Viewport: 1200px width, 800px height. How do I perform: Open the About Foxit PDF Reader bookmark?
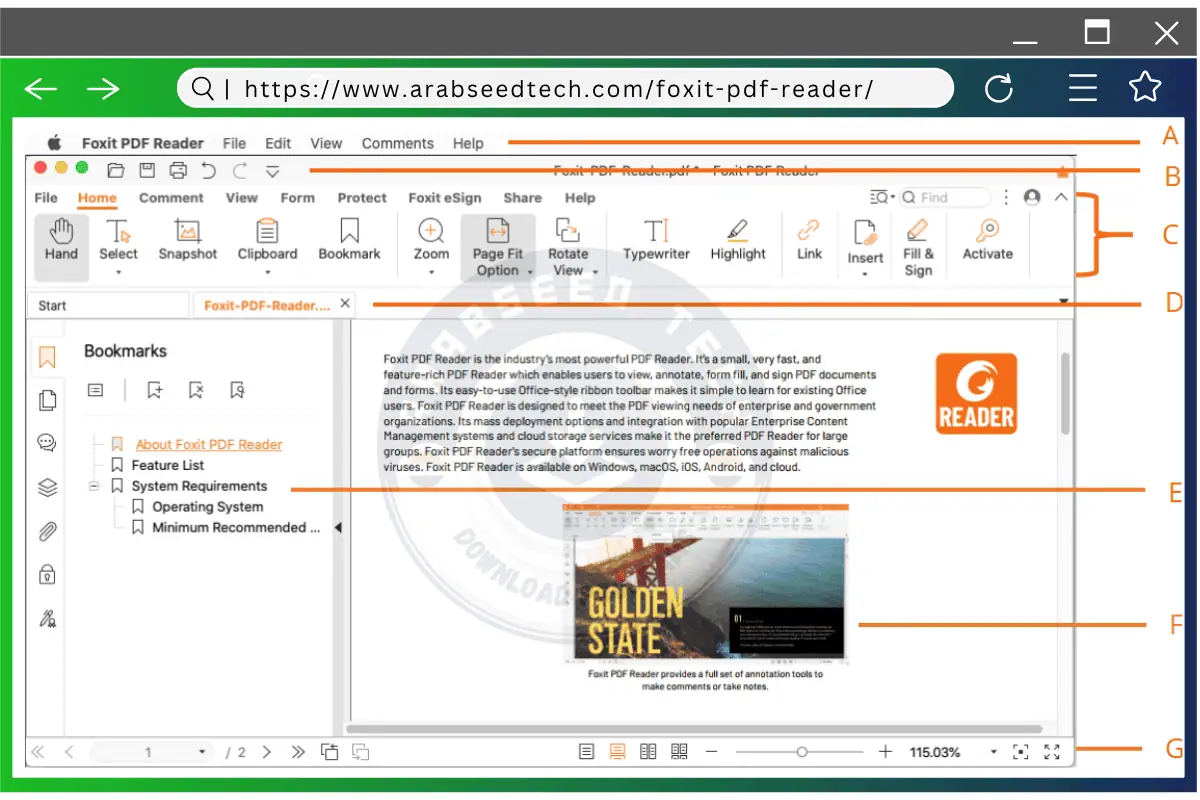pos(209,444)
